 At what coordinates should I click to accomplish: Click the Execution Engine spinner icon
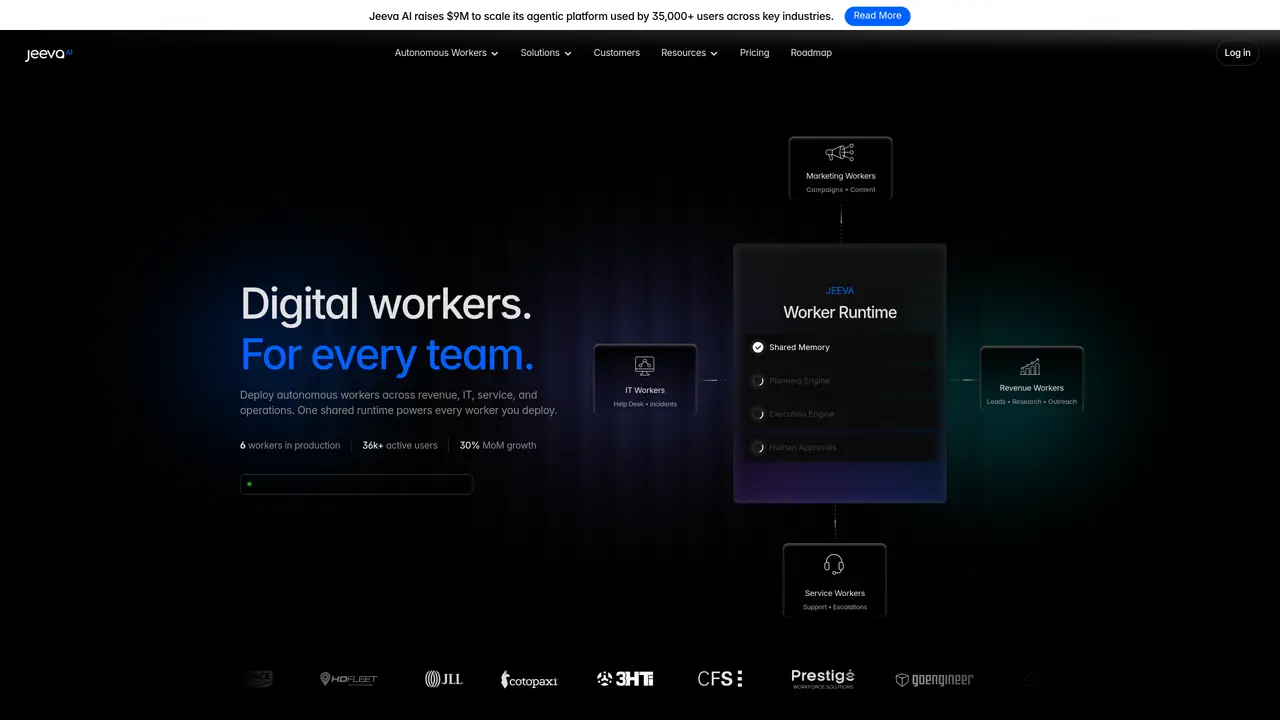coord(758,414)
